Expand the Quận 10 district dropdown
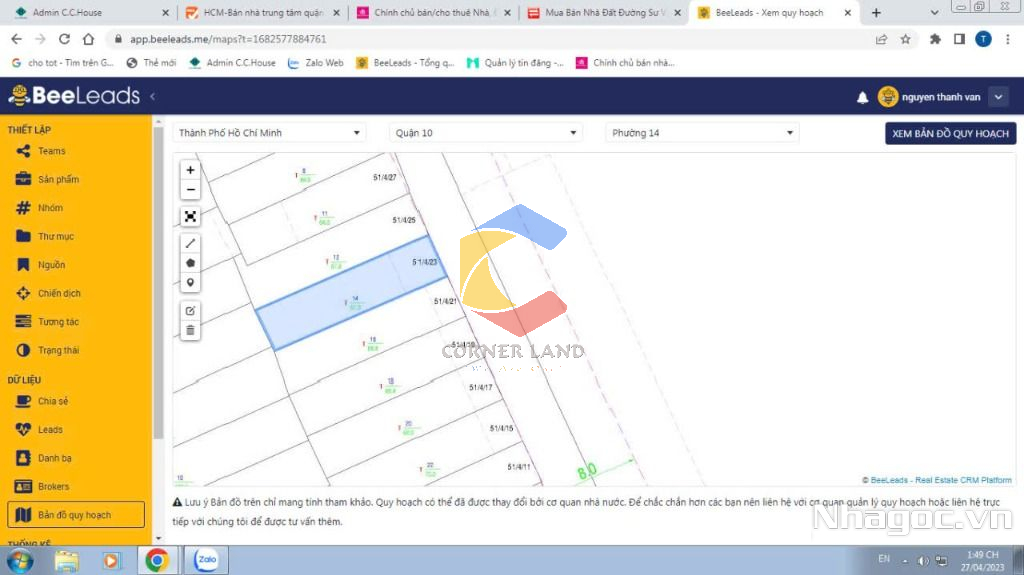Viewport: 1024px width, 575px height. [486, 133]
